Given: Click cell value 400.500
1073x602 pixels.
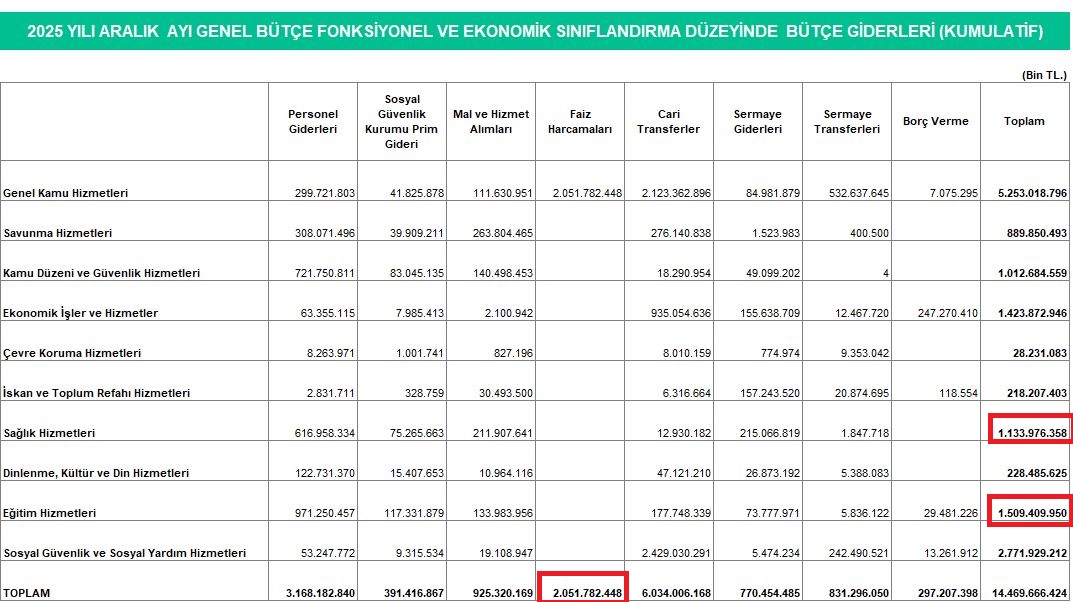Looking at the screenshot, I should click(869, 233).
